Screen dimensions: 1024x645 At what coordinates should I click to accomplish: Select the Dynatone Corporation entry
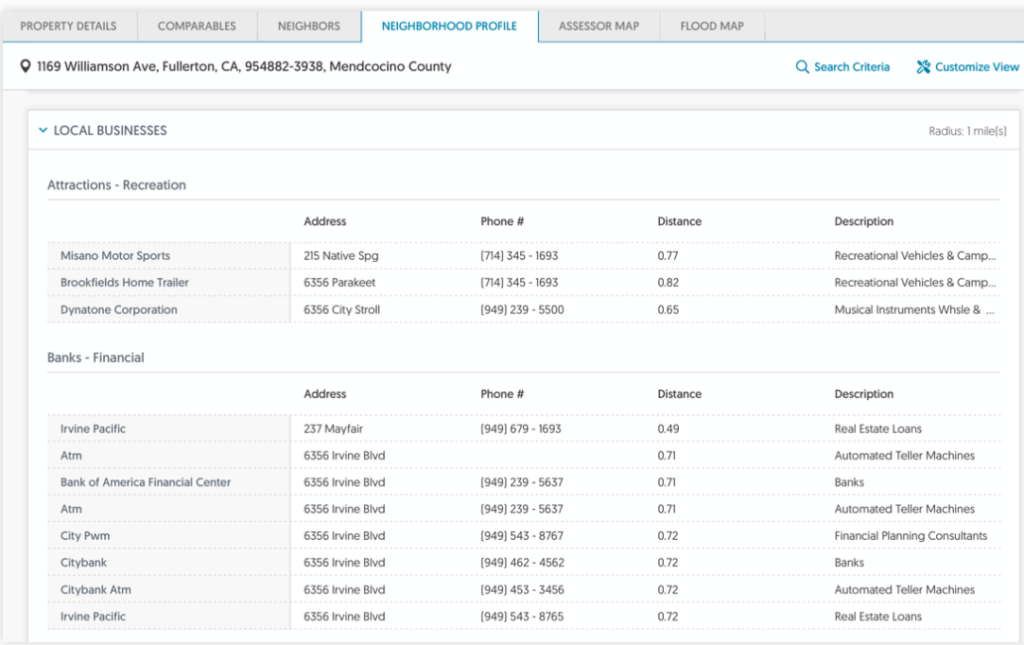[x=118, y=310]
